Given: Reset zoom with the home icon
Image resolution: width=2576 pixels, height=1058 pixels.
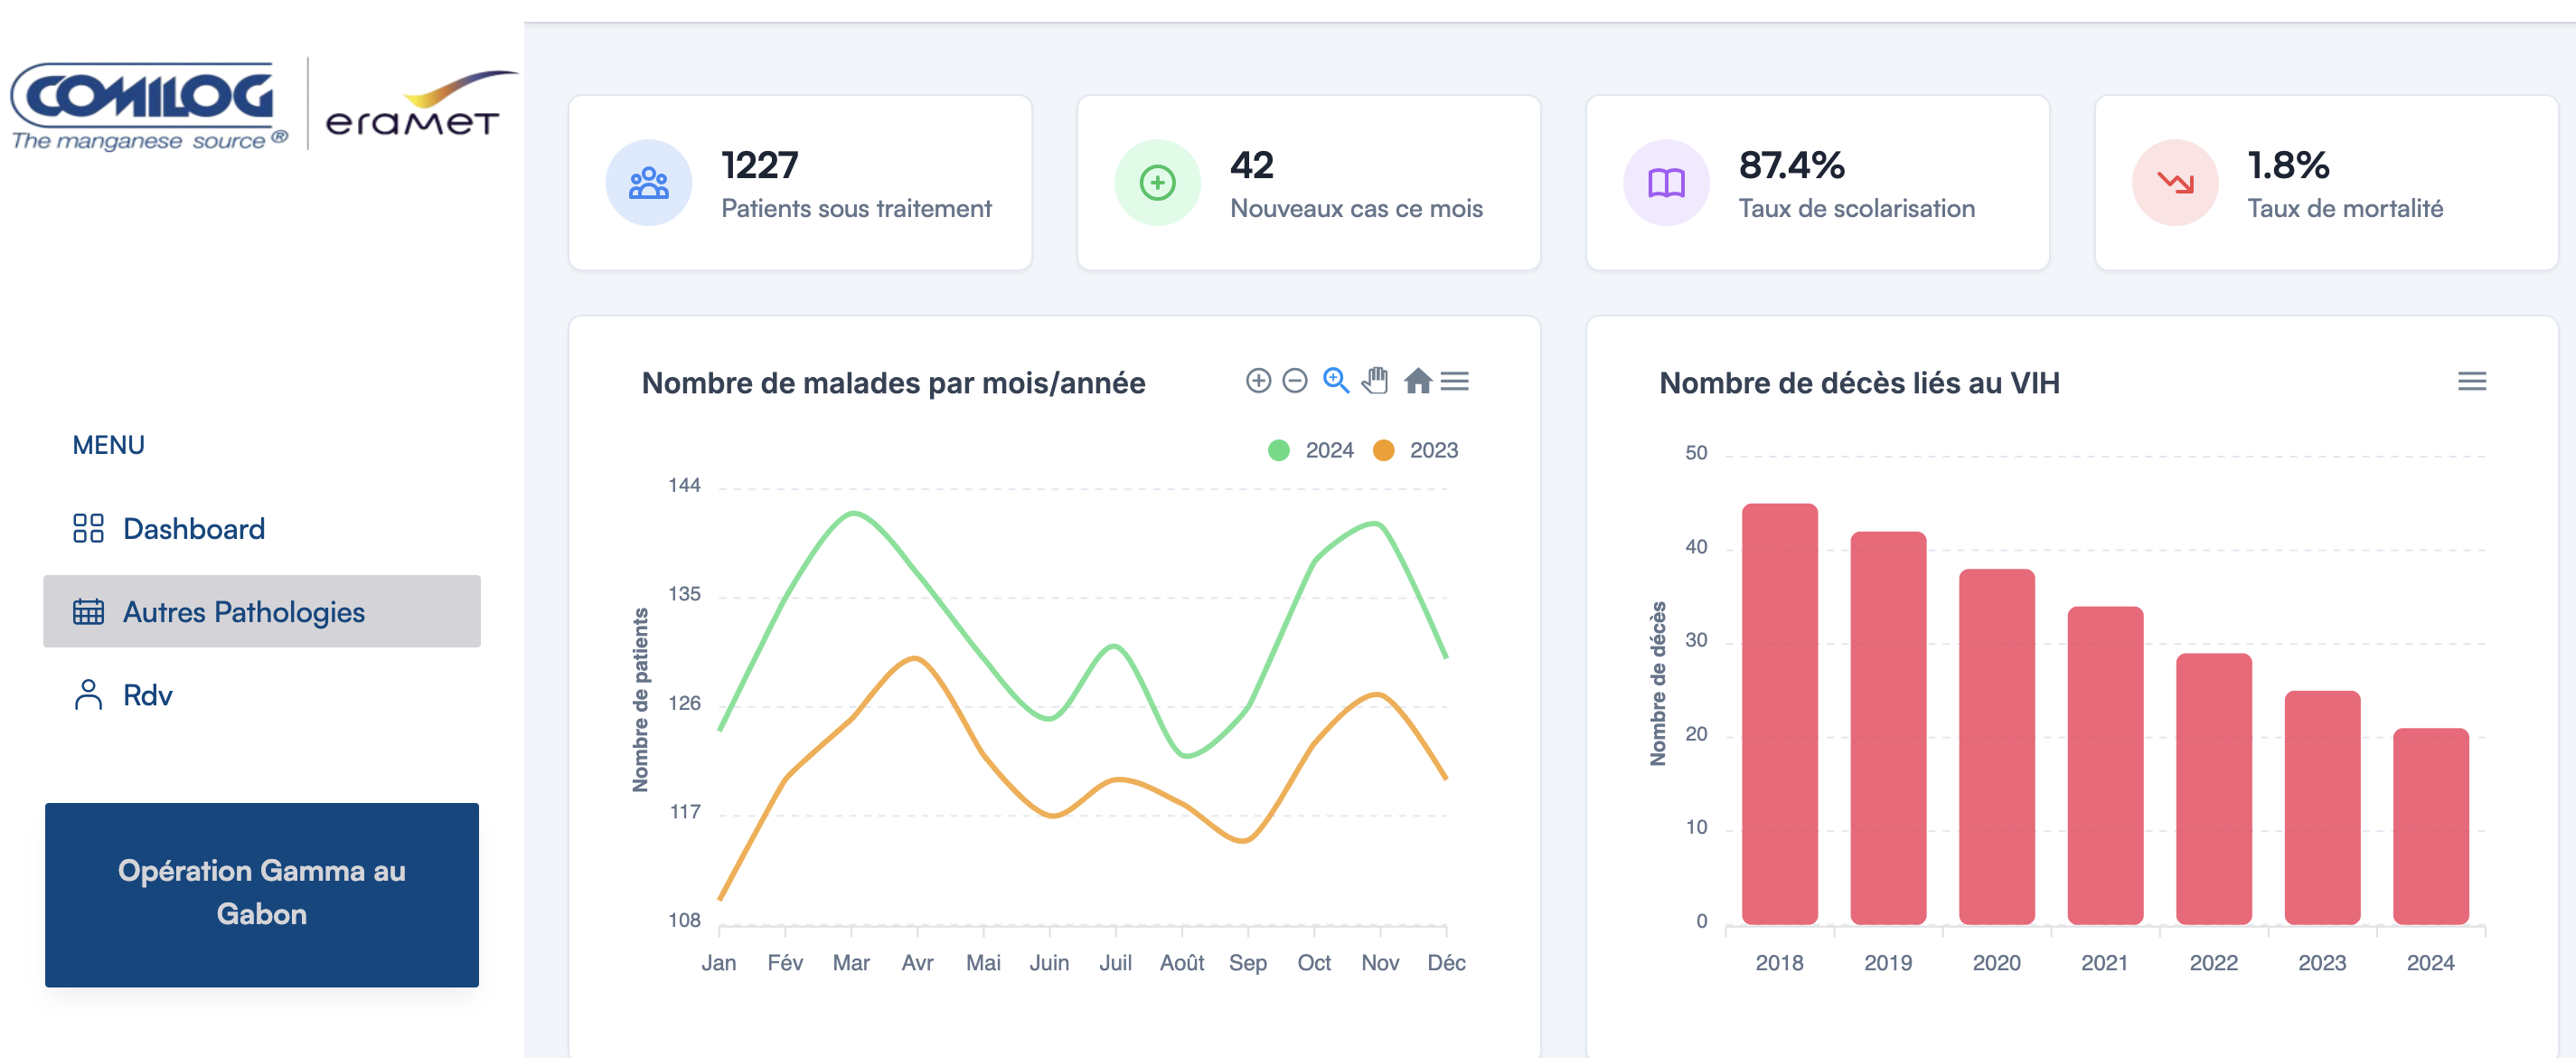Looking at the screenshot, I should (1417, 381).
